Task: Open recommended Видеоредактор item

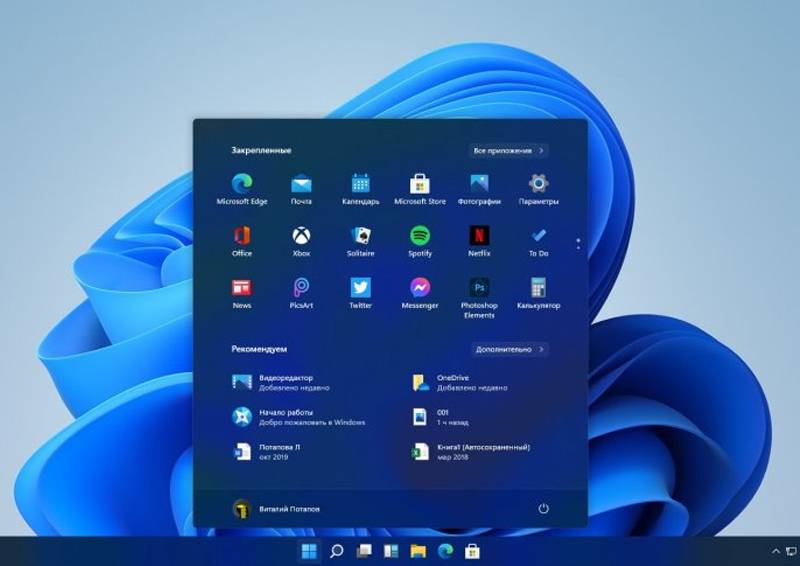Action: [280, 382]
